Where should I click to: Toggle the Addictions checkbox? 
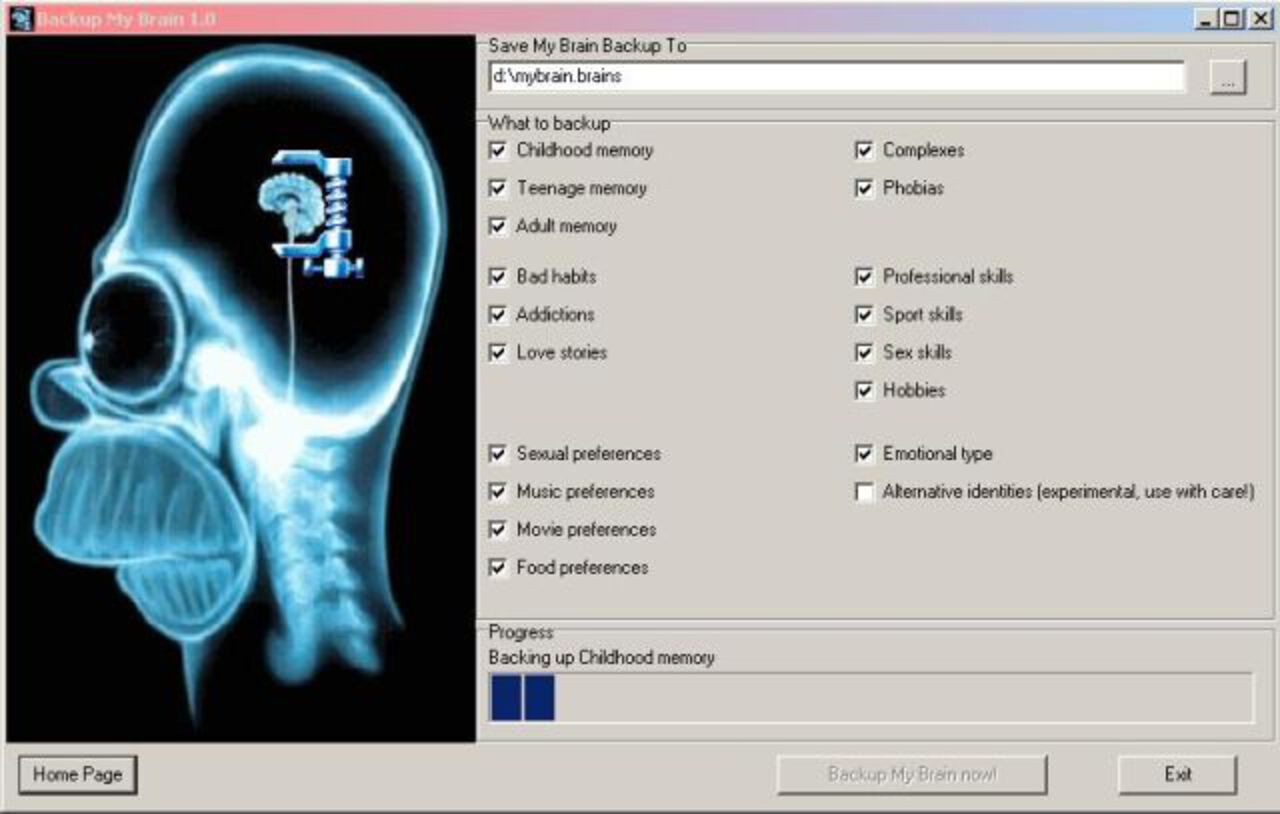tap(498, 315)
